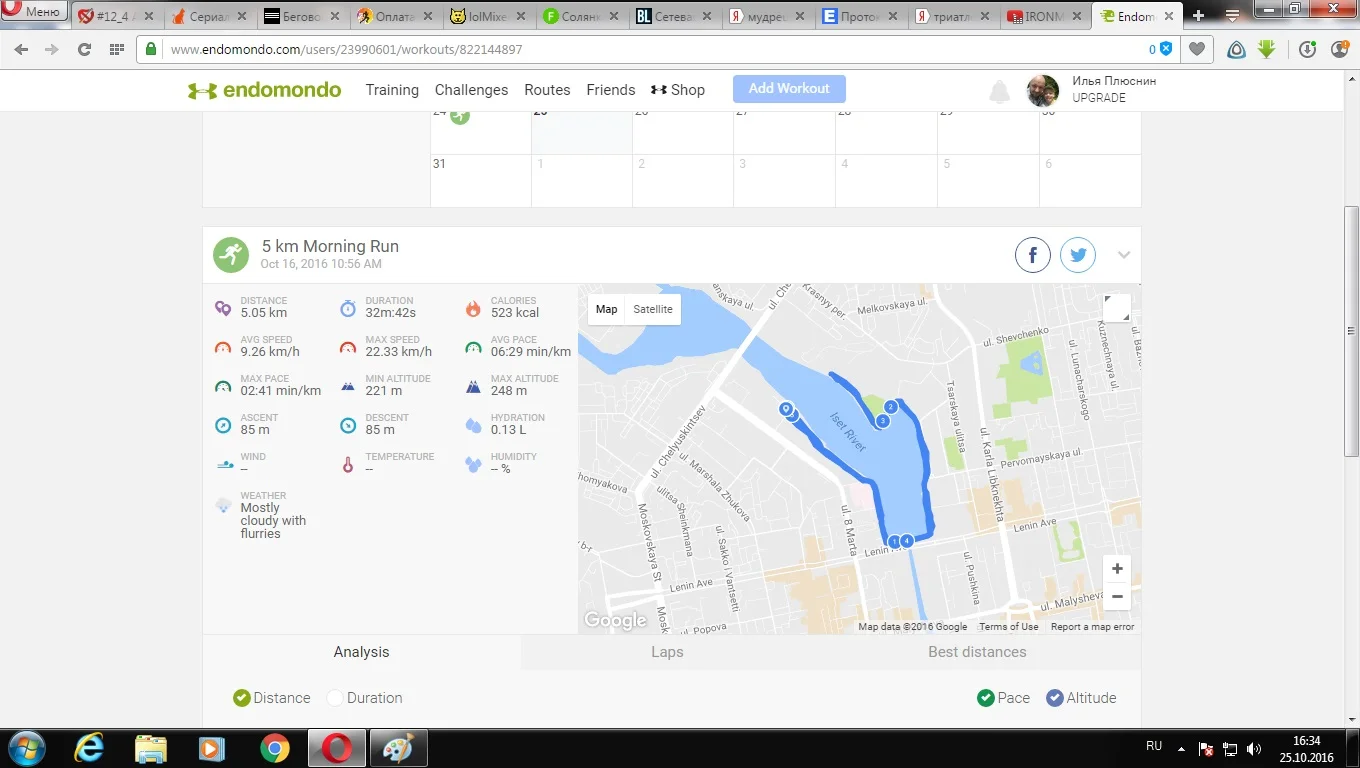Open the Shop link
The width and height of the screenshot is (1360, 768).
678,90
